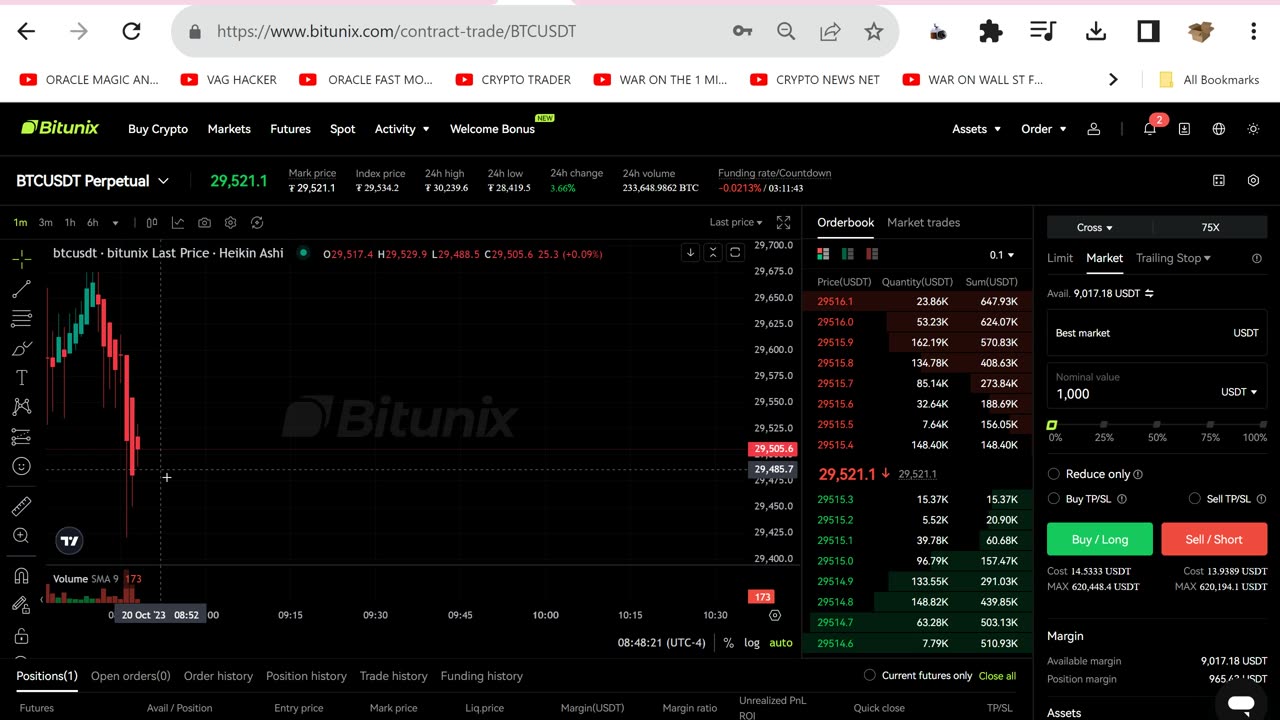The width and height of the screenshot is (1280, 720).
Task: Toggle stay in drawing mode
Action: (x=21, y=605)
